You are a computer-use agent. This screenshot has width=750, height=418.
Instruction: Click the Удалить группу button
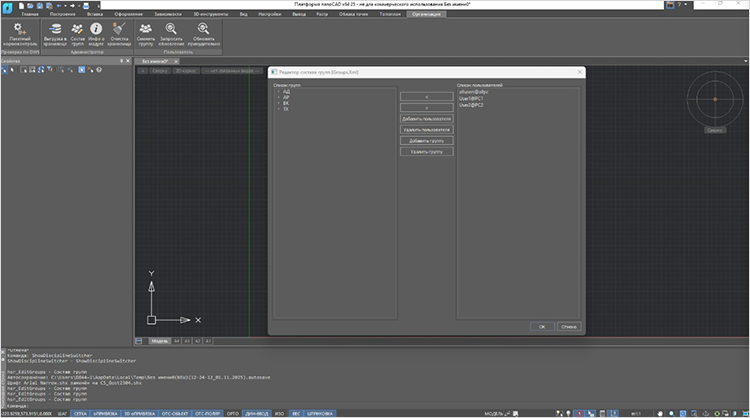coord(426,151)
